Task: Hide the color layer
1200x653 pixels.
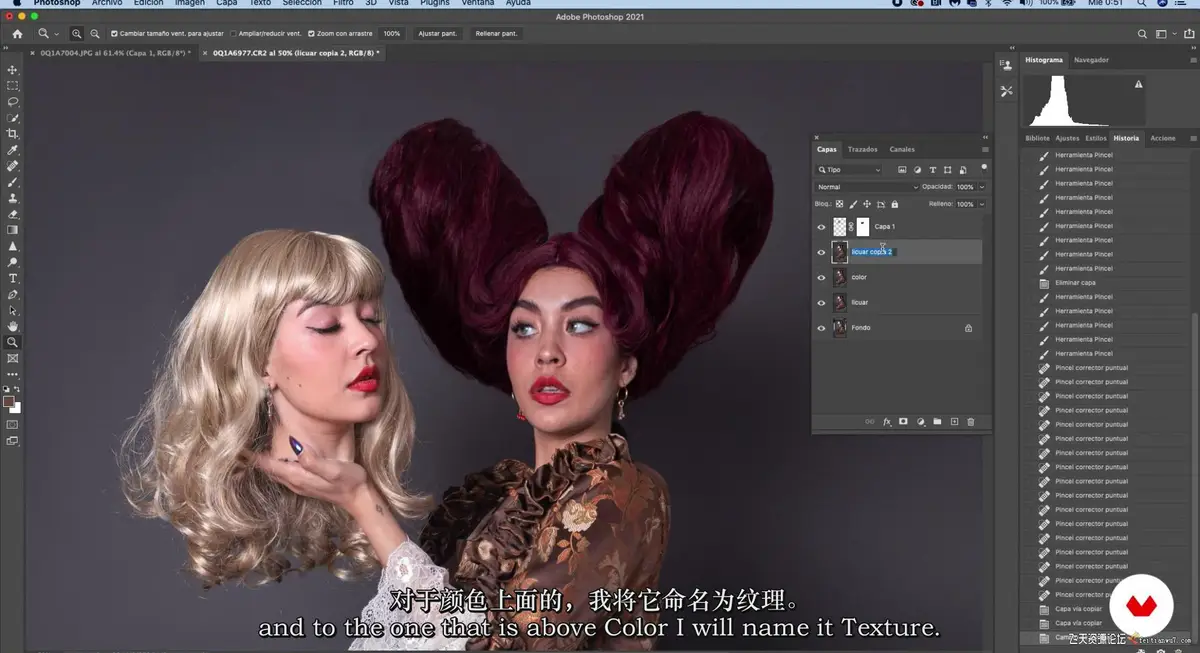Action: tap(821, 277)
